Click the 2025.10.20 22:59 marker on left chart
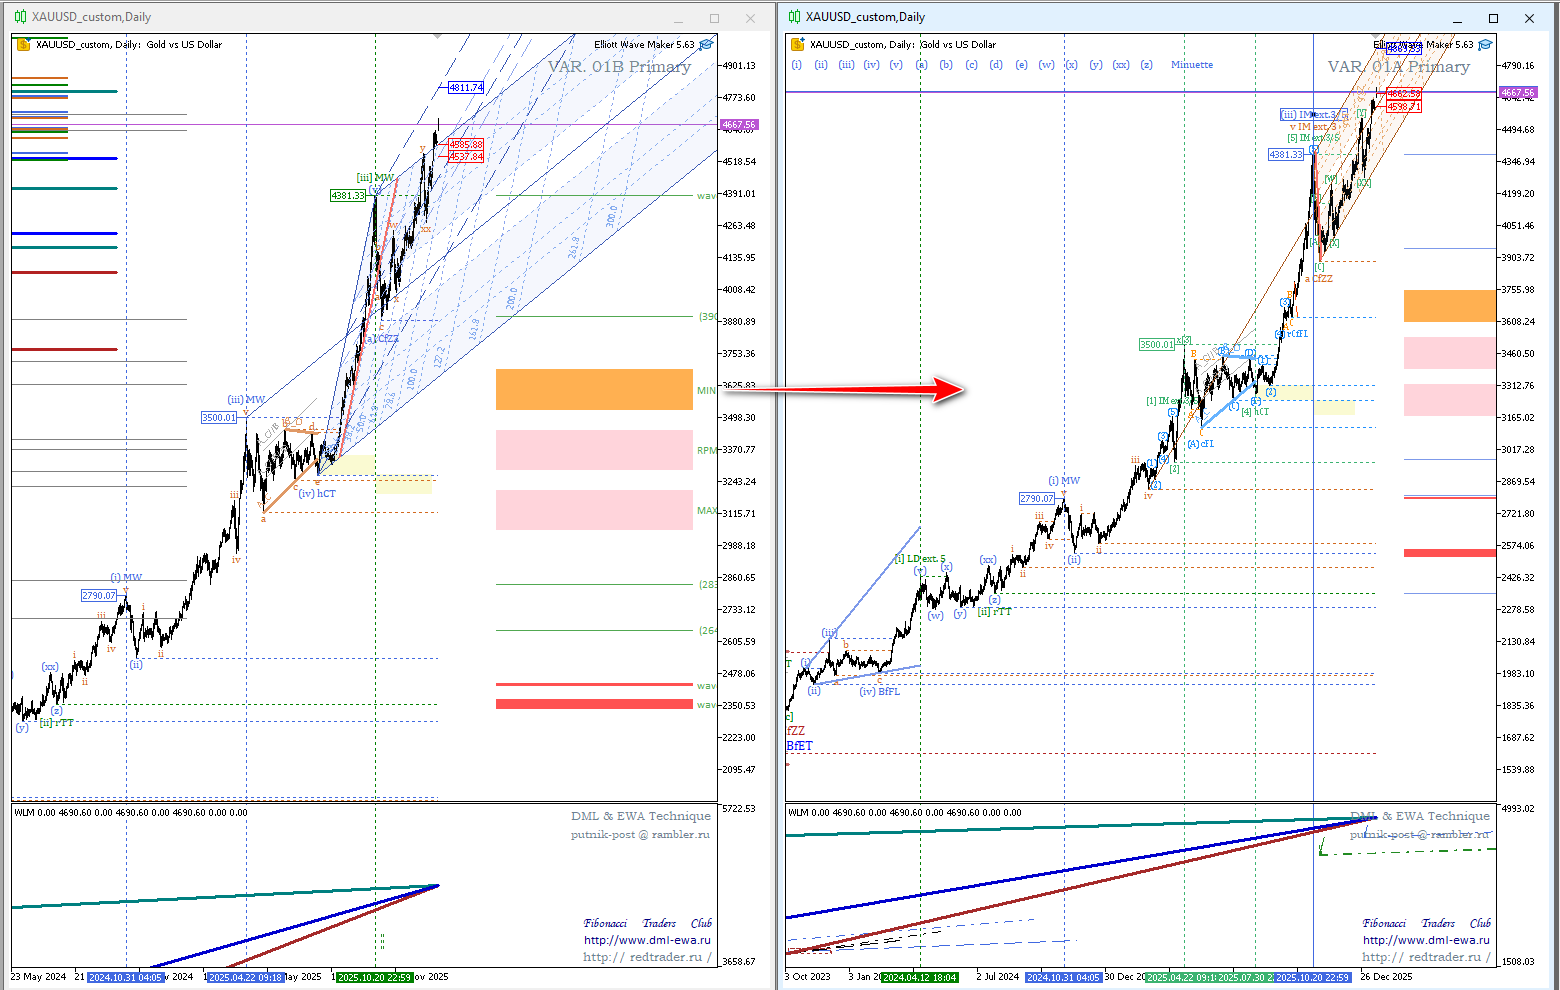Image resolution: width=1560 pixels, height=990 pixels. (374, 977)
